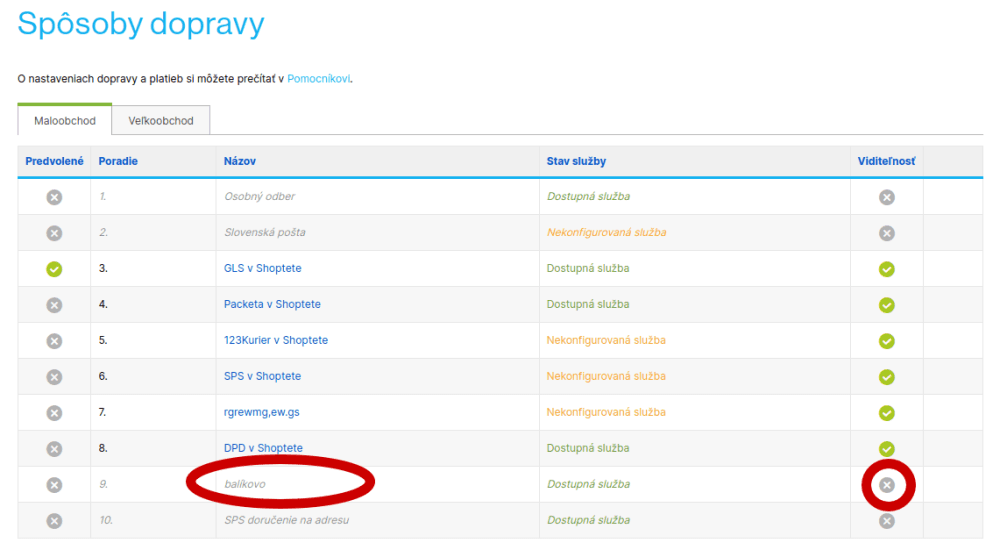This screenshot has height=550, width=1000.
Task: Disable visibility for Packeta v Shoptete
Action: 886,305
